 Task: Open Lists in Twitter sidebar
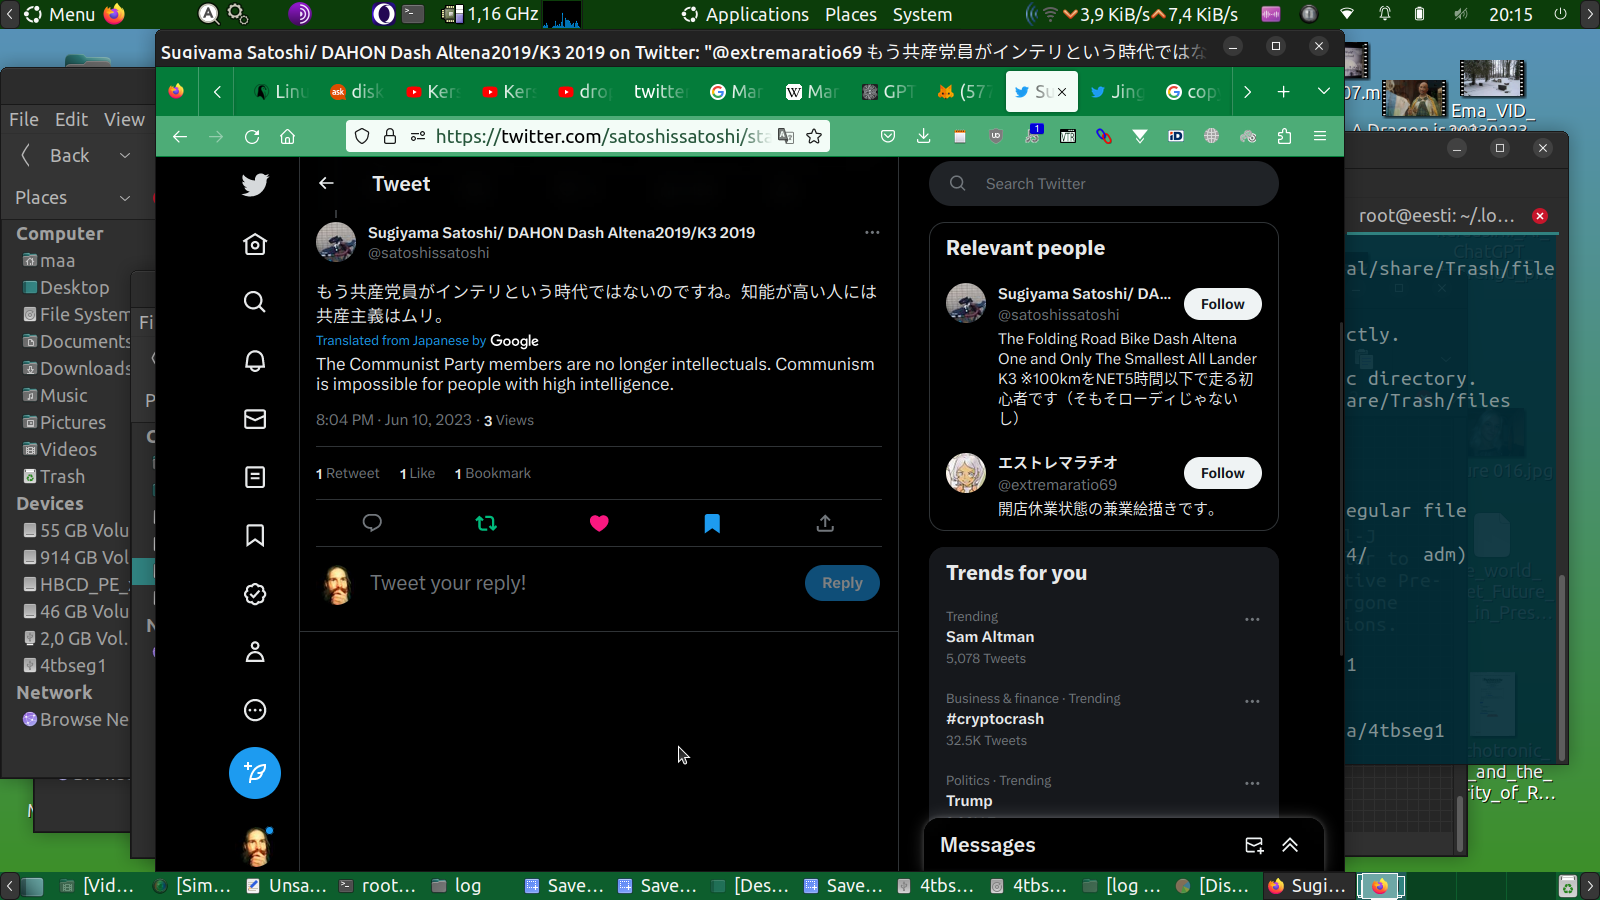click(255, 477)
